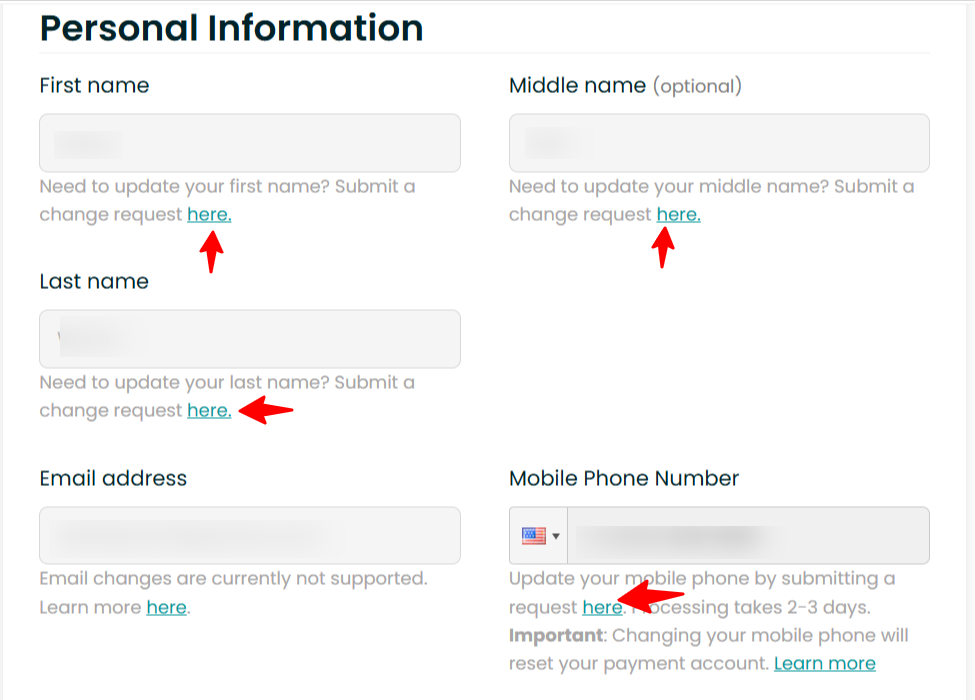Screen dimensions: 975x700
Task: Click the US flag icon
Action: click(533, 536)
